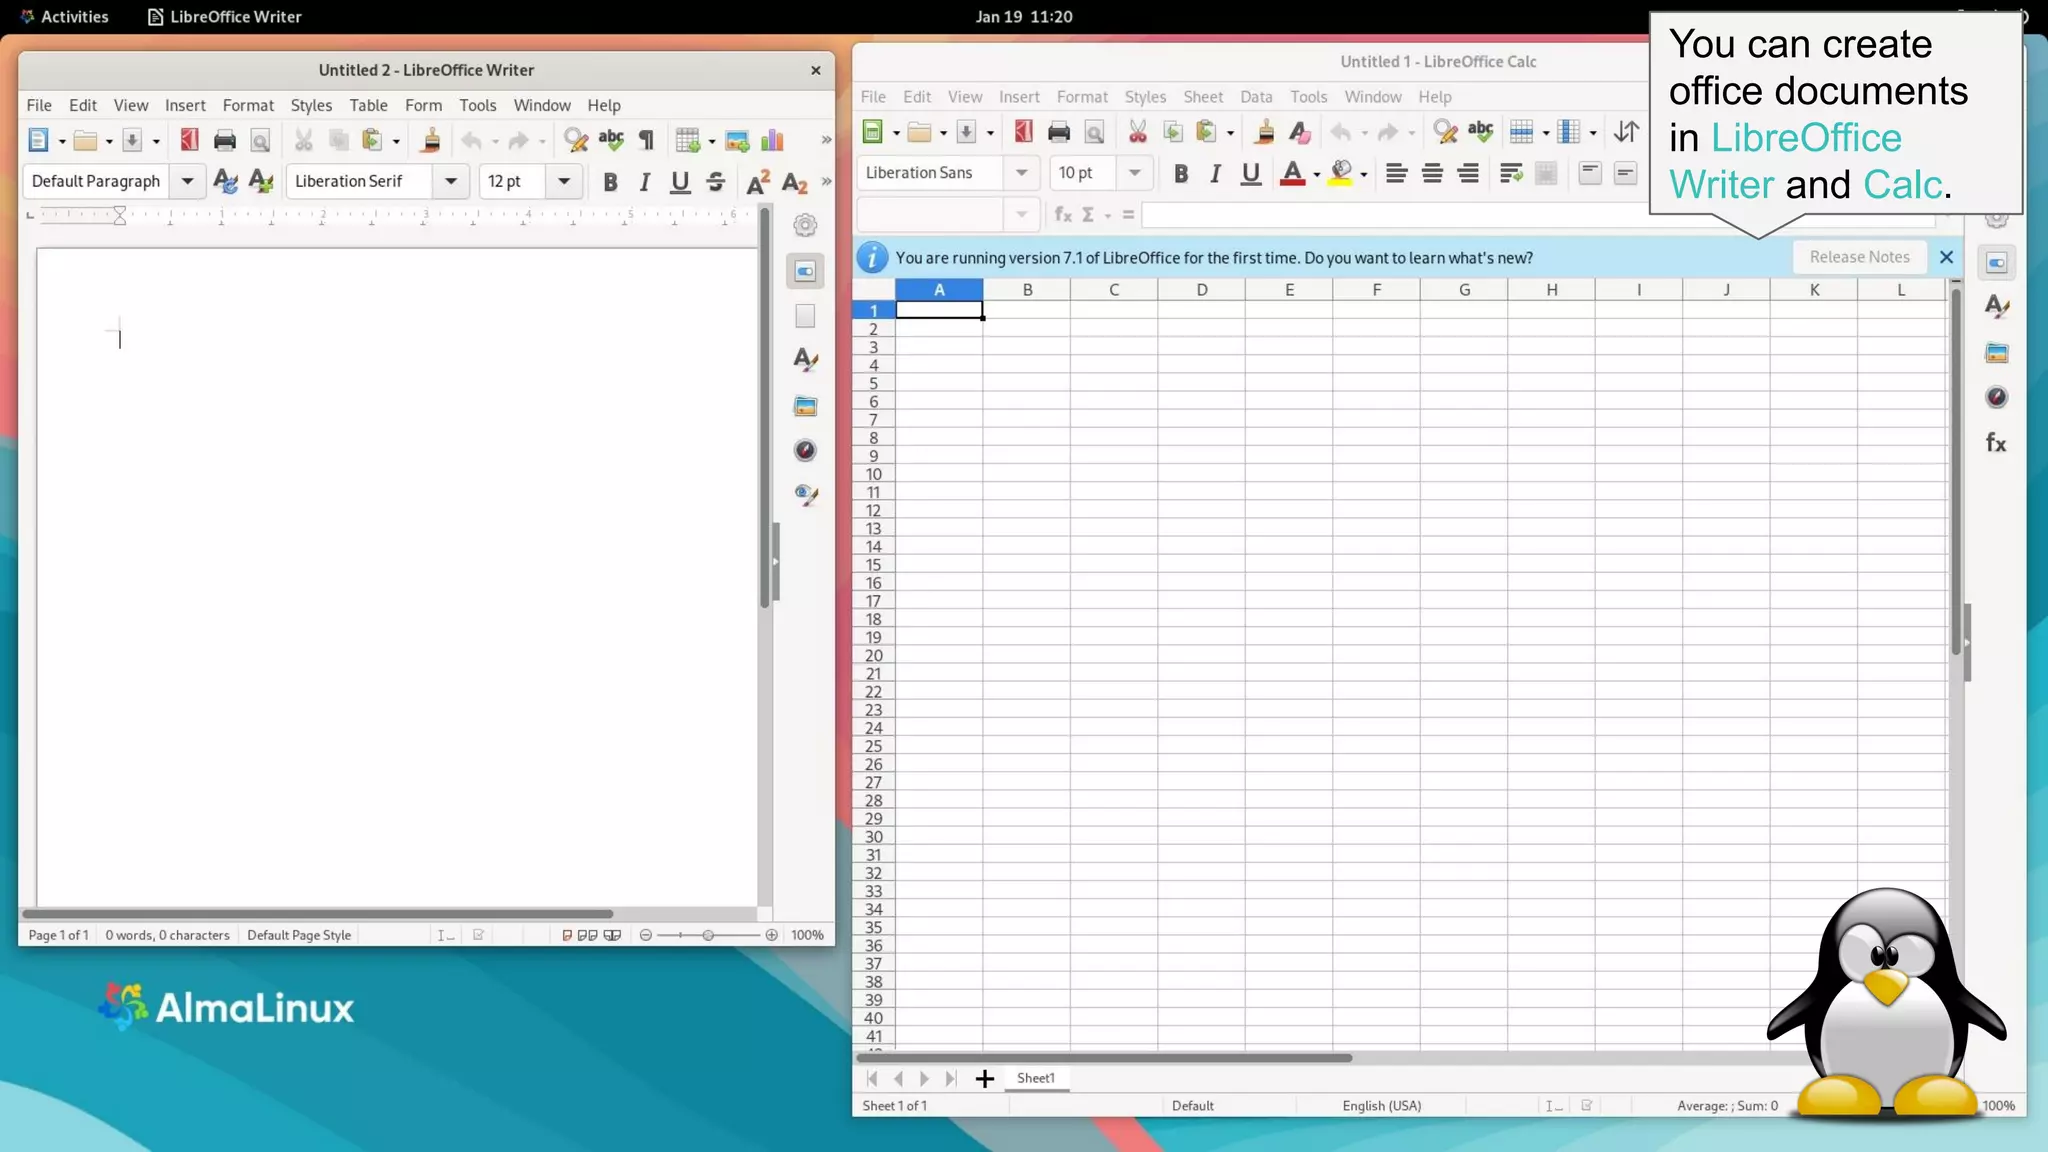Screen dimensions: 2048x1152
Task: Toggle Subscript in Writer toolbar
Action: point(794,182)
